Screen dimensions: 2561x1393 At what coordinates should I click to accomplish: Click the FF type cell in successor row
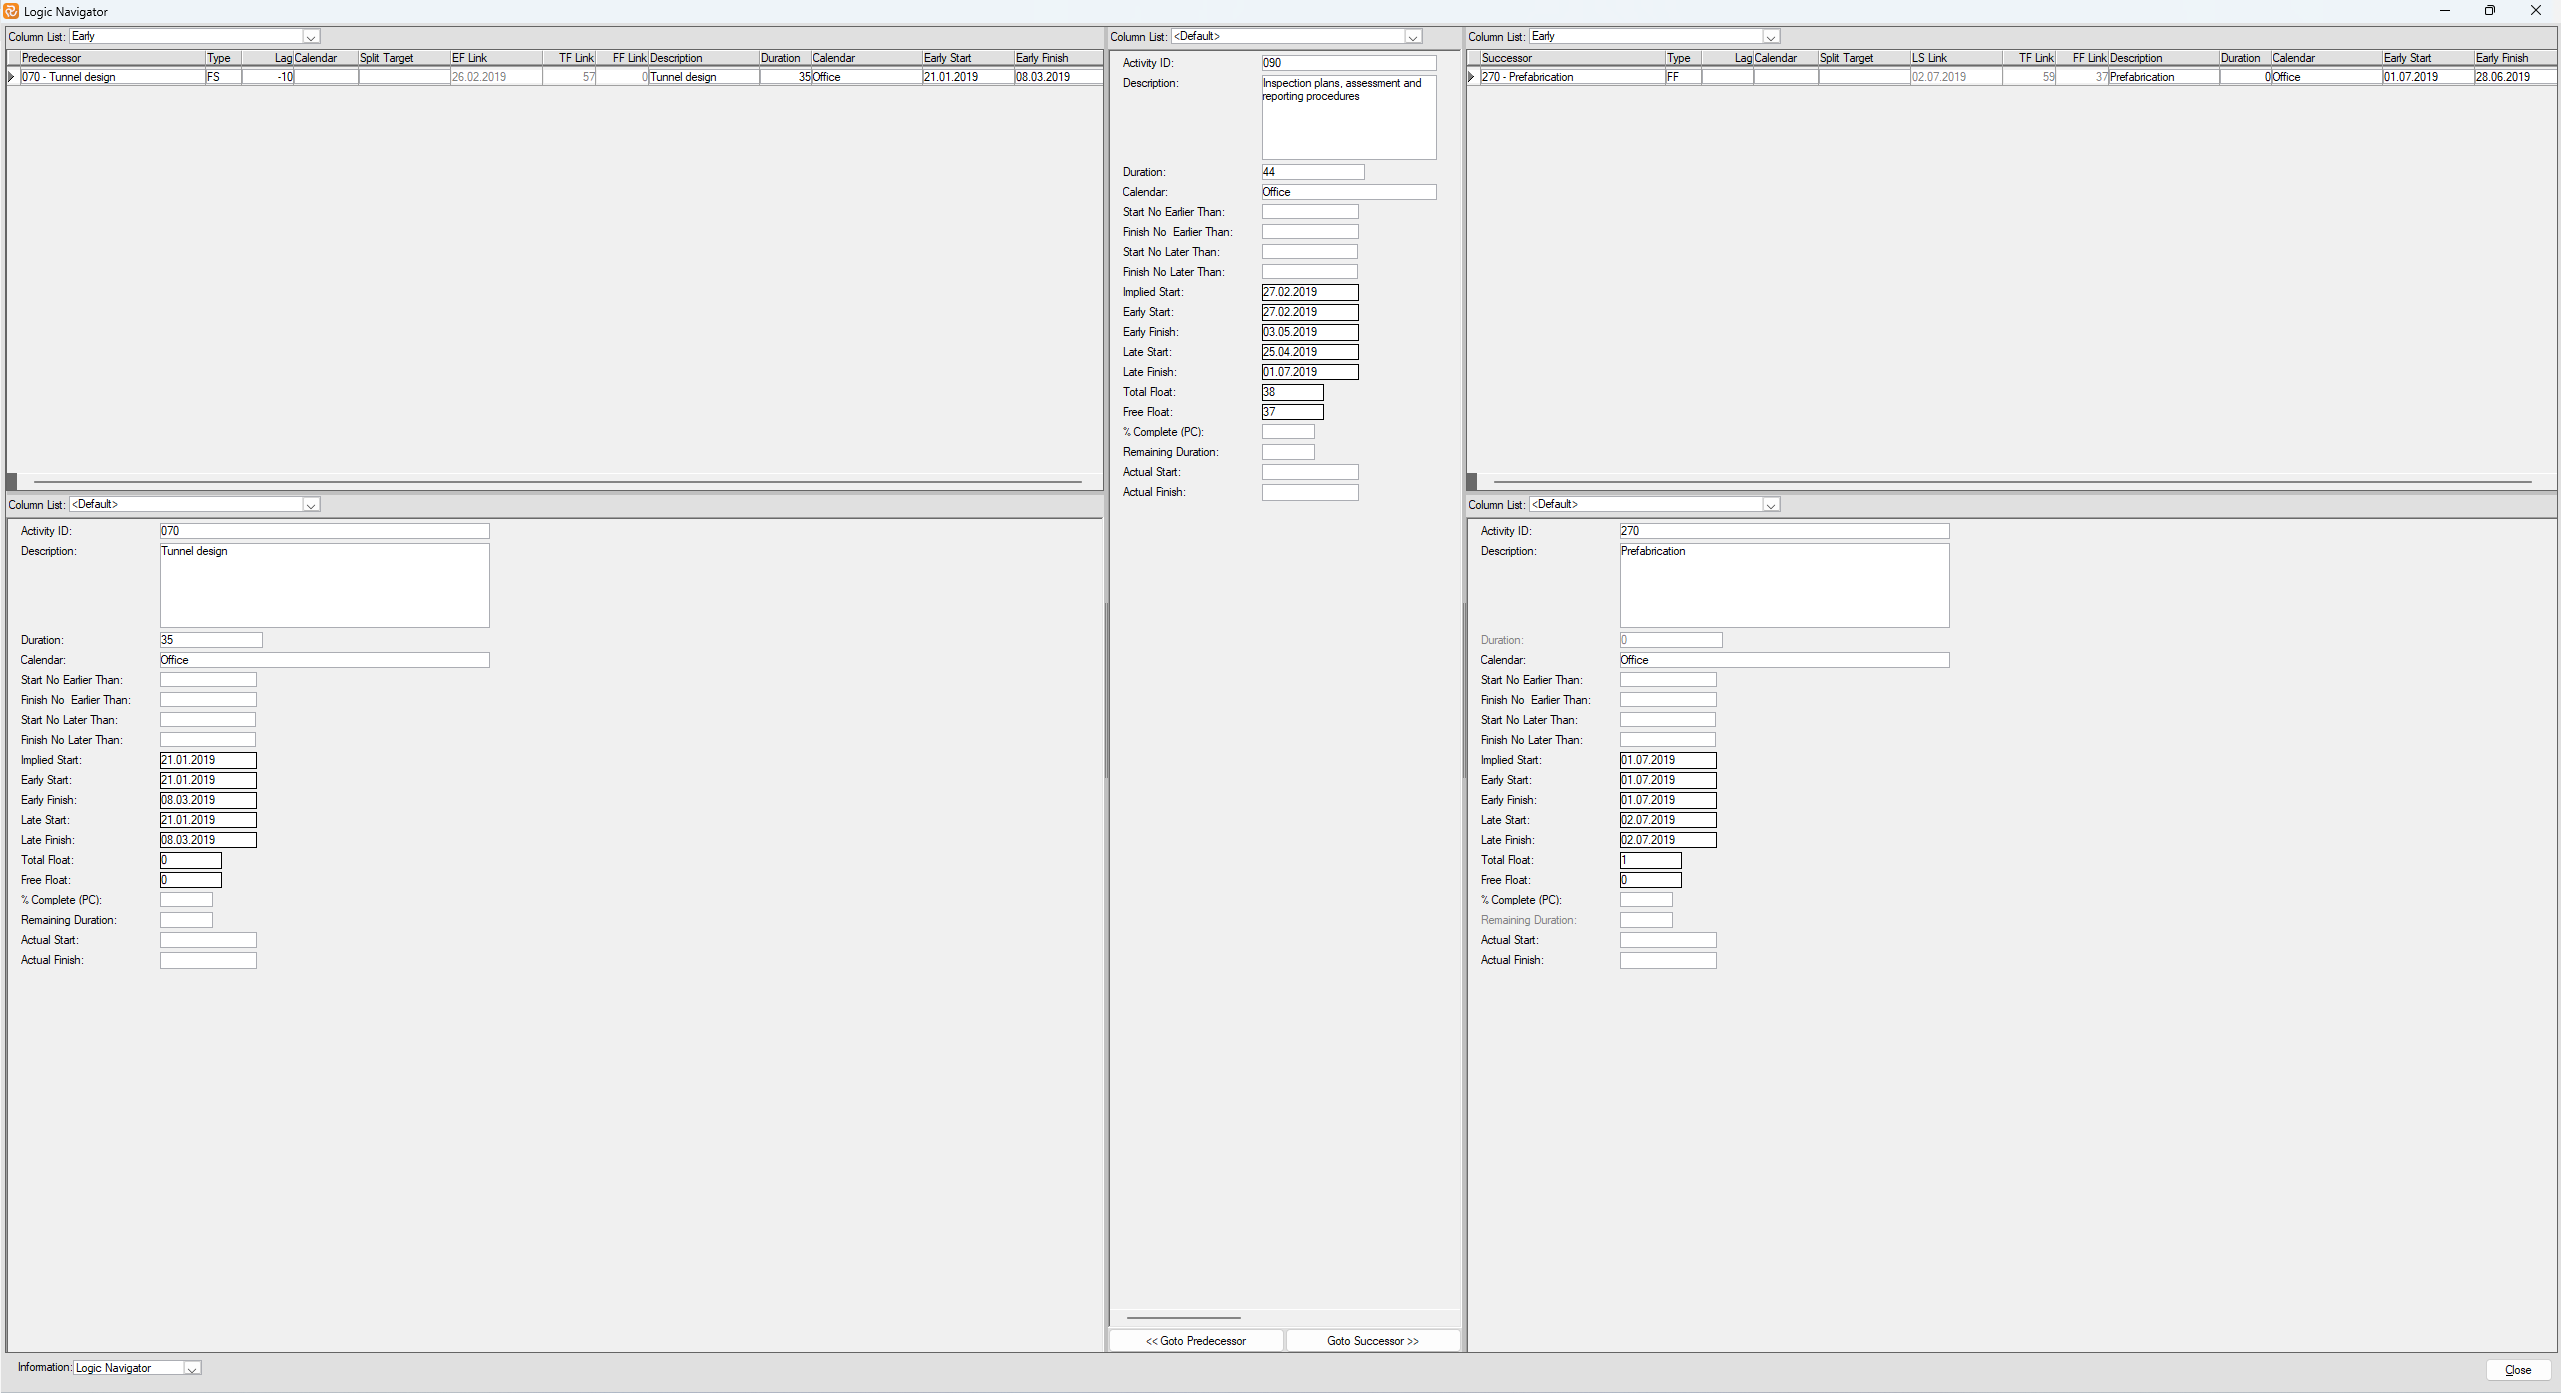(x=1683, y=77)
